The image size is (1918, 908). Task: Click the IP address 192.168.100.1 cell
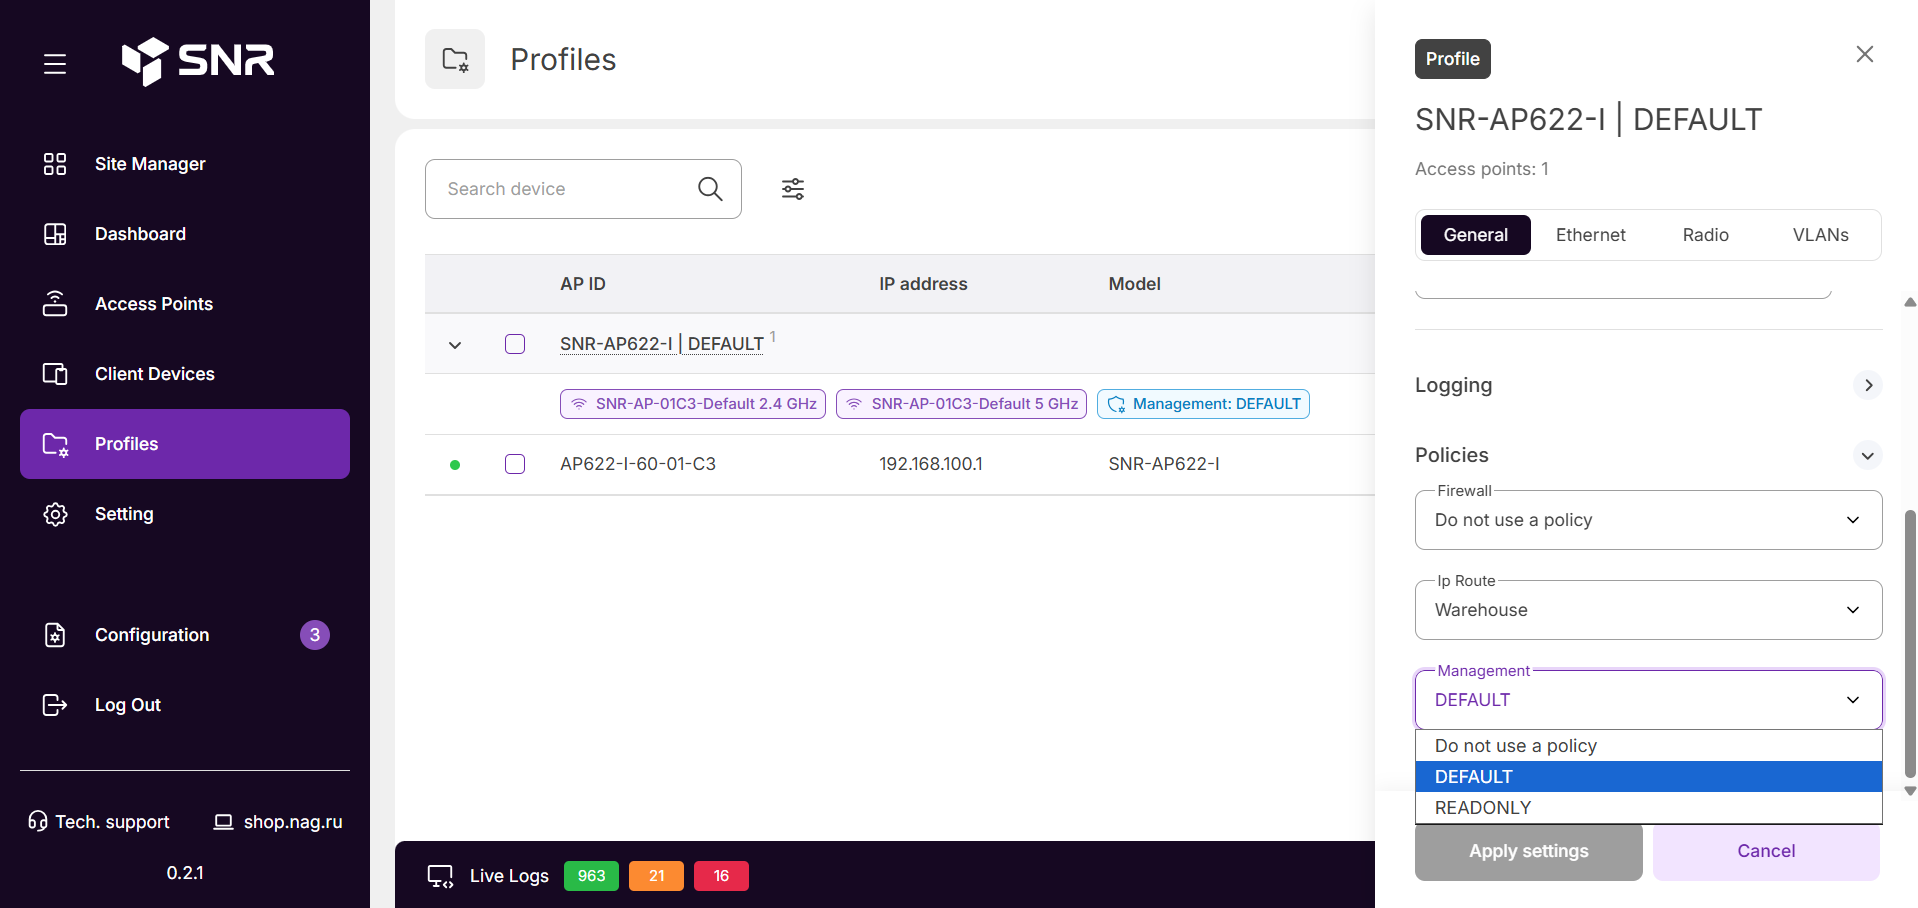(931, 464)
